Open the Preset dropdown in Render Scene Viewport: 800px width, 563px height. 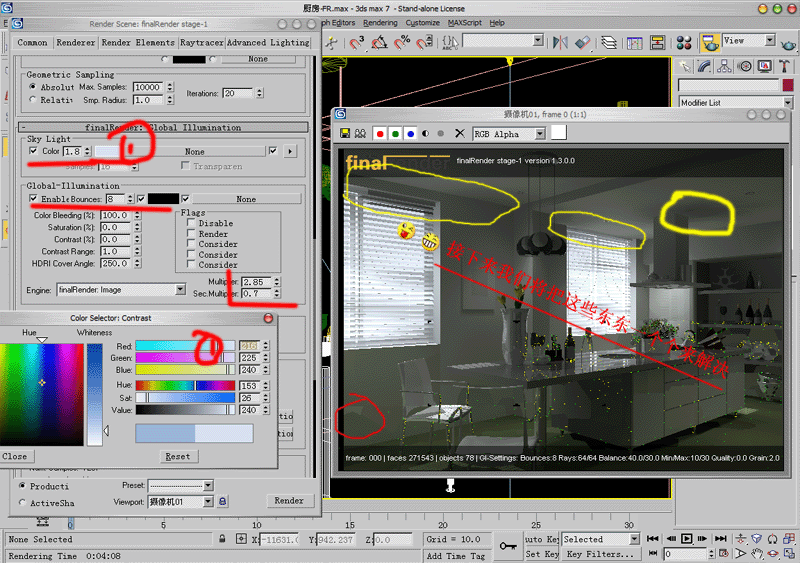pyautogui.click(x=208, y=485)
